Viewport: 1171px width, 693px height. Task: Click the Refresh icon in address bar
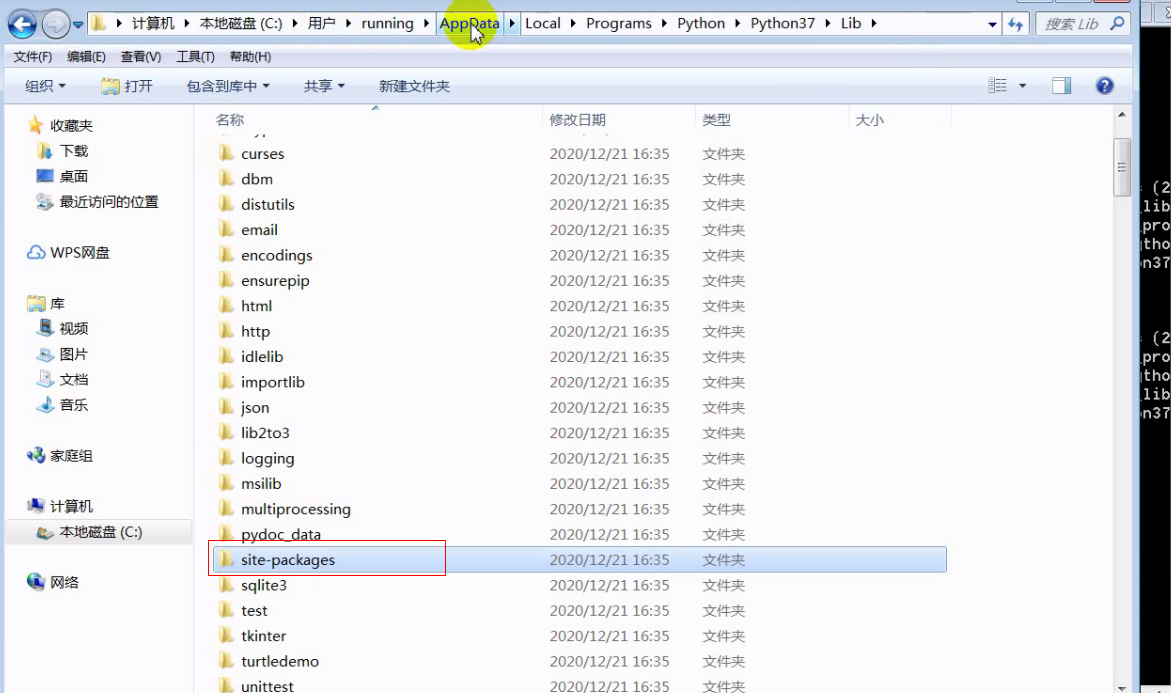point(1015,24)
